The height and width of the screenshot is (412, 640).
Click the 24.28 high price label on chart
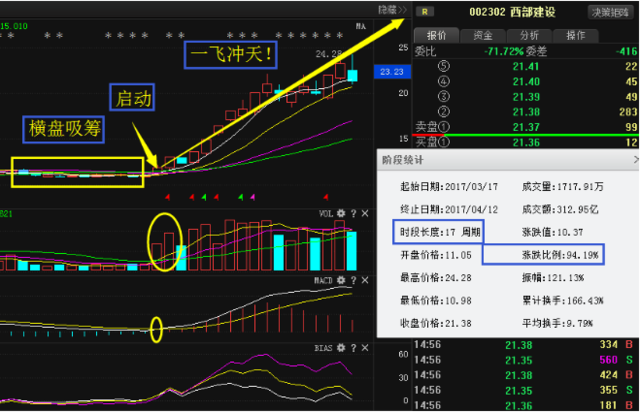tap(328, 54)
